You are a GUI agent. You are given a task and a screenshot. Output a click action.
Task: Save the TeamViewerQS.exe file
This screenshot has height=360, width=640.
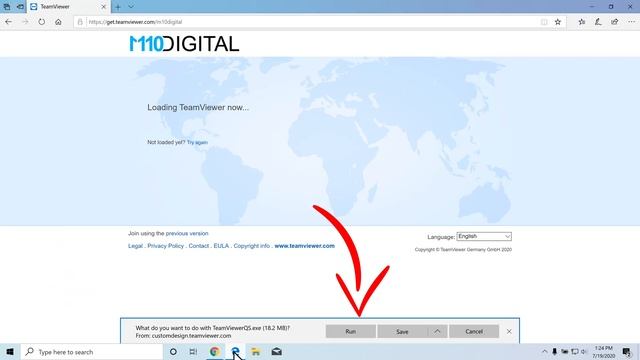tap(402, 331)
